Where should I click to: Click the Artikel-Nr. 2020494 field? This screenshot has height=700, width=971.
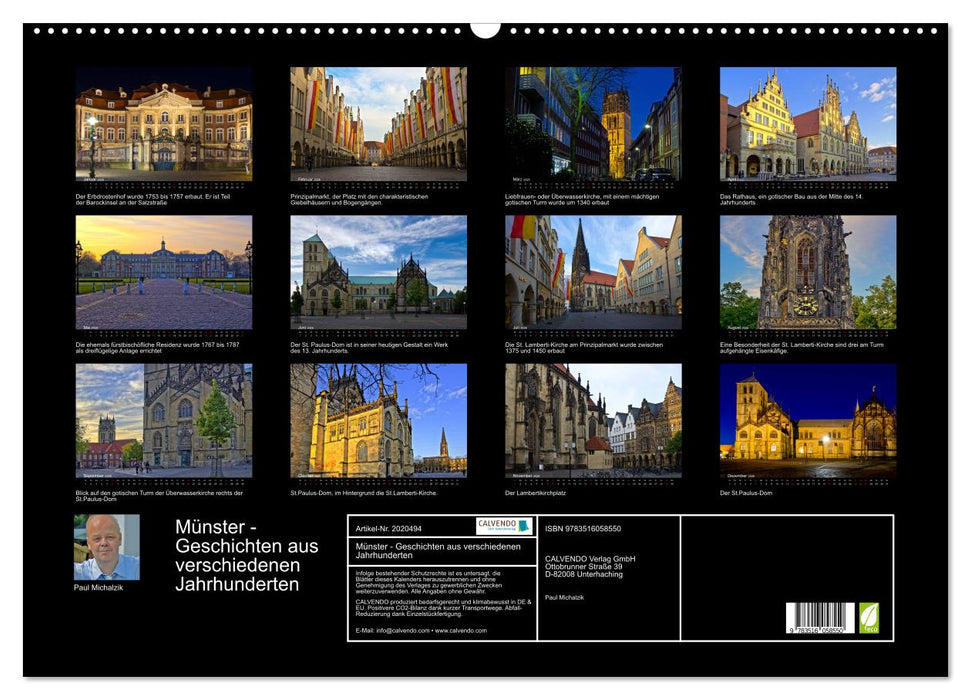click(387, 528)
